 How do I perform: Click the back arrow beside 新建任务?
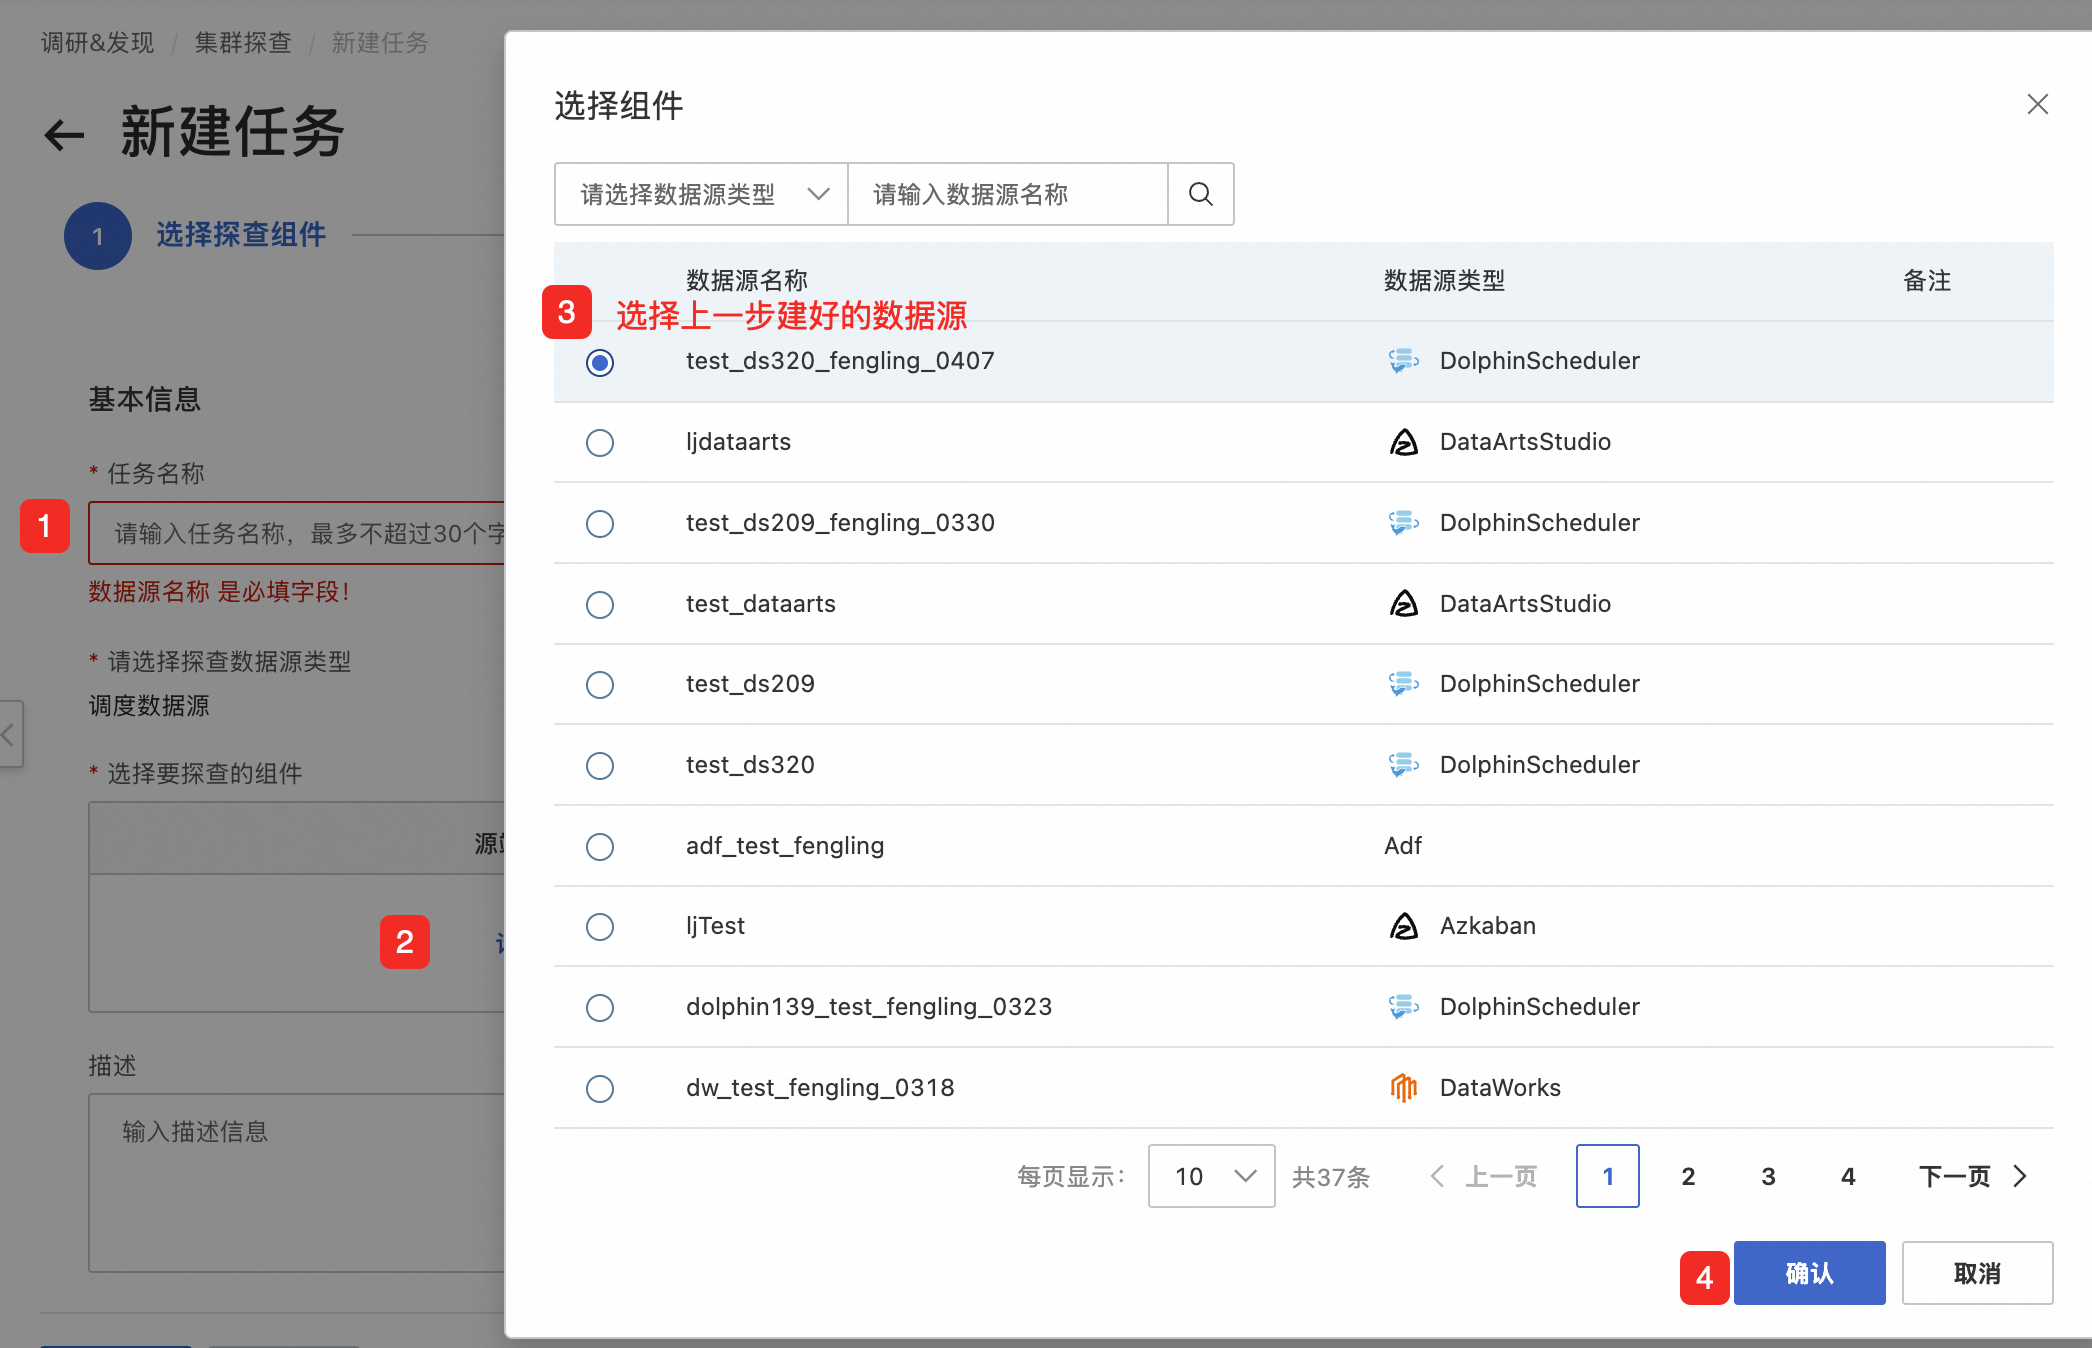click(x=64, y=135)
